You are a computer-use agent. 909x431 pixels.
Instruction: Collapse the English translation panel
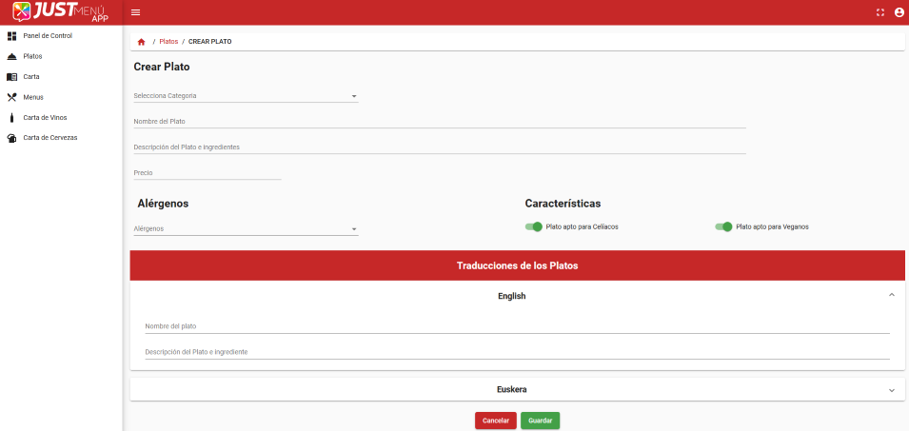890,296
